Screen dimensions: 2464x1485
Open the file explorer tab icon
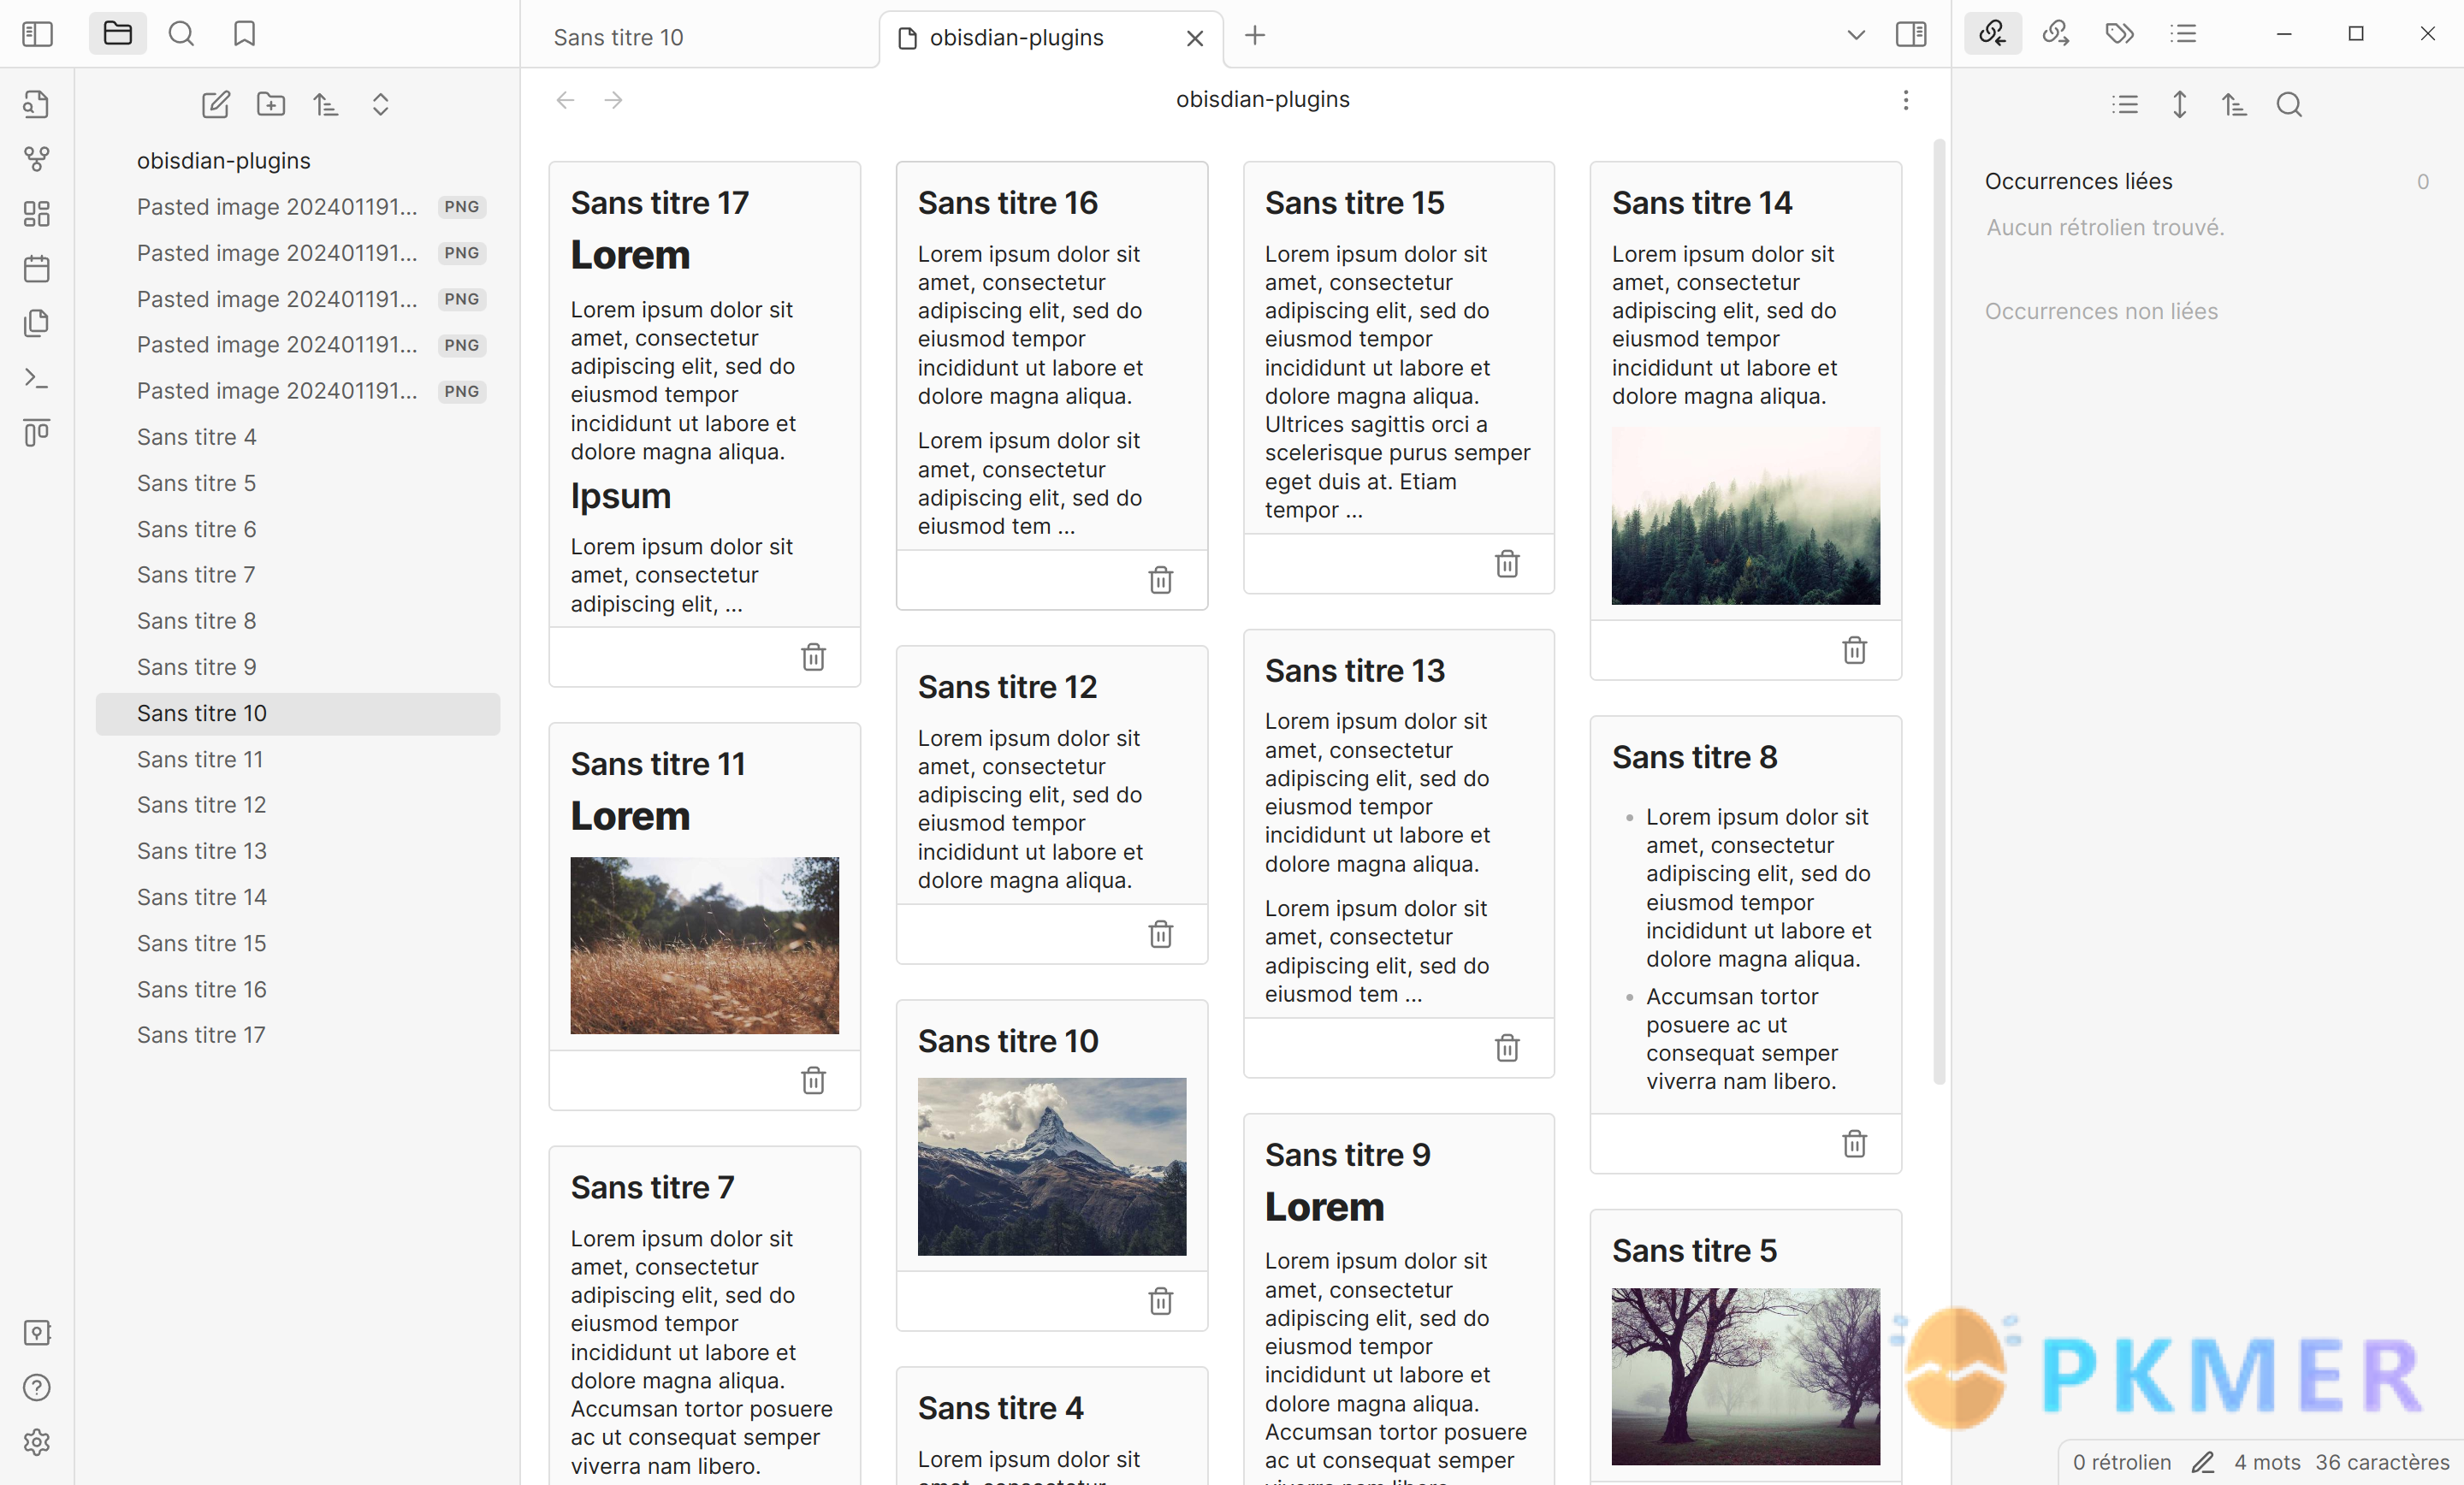tap(117, 34)
